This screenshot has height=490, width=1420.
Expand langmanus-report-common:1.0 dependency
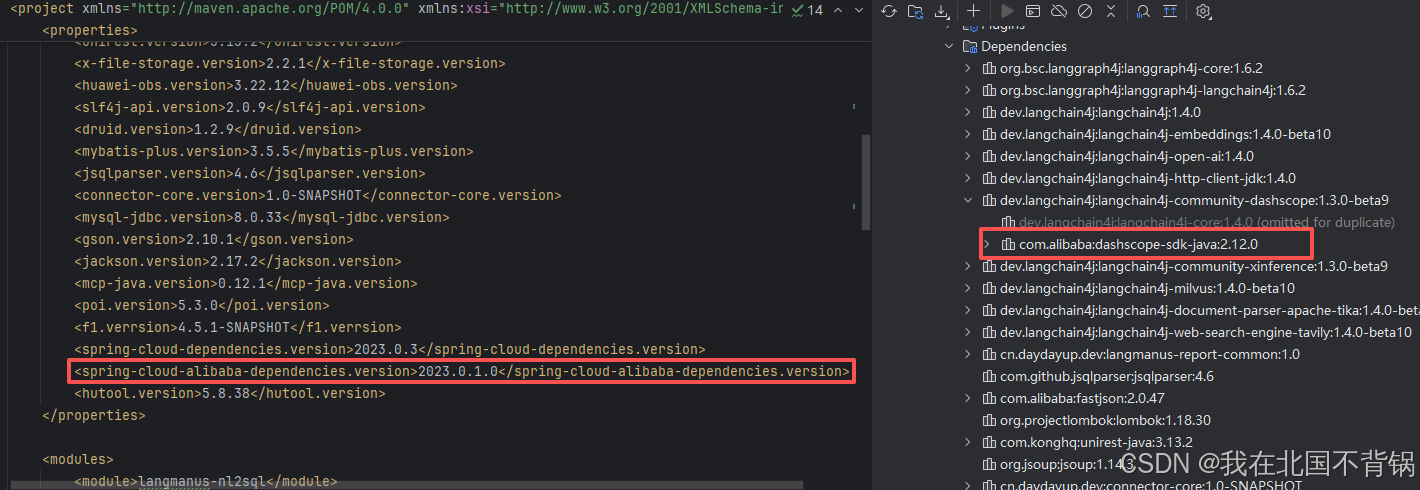(x=967, y=354)
